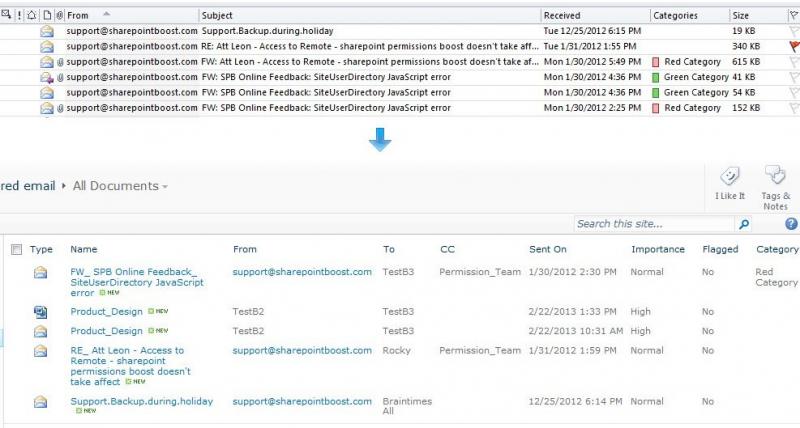Open the first Product_Design document link
800x428 pixels.
click(106, 311)
